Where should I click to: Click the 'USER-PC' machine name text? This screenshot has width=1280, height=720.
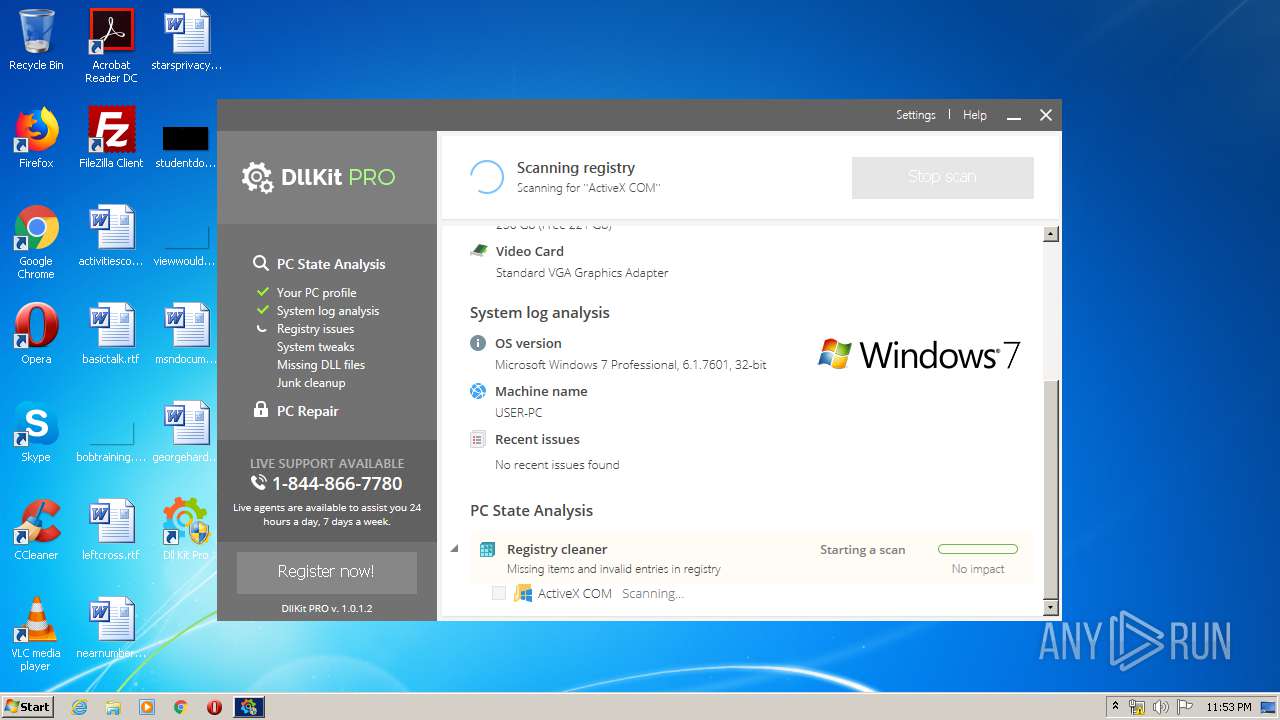(x=518, y=413)
